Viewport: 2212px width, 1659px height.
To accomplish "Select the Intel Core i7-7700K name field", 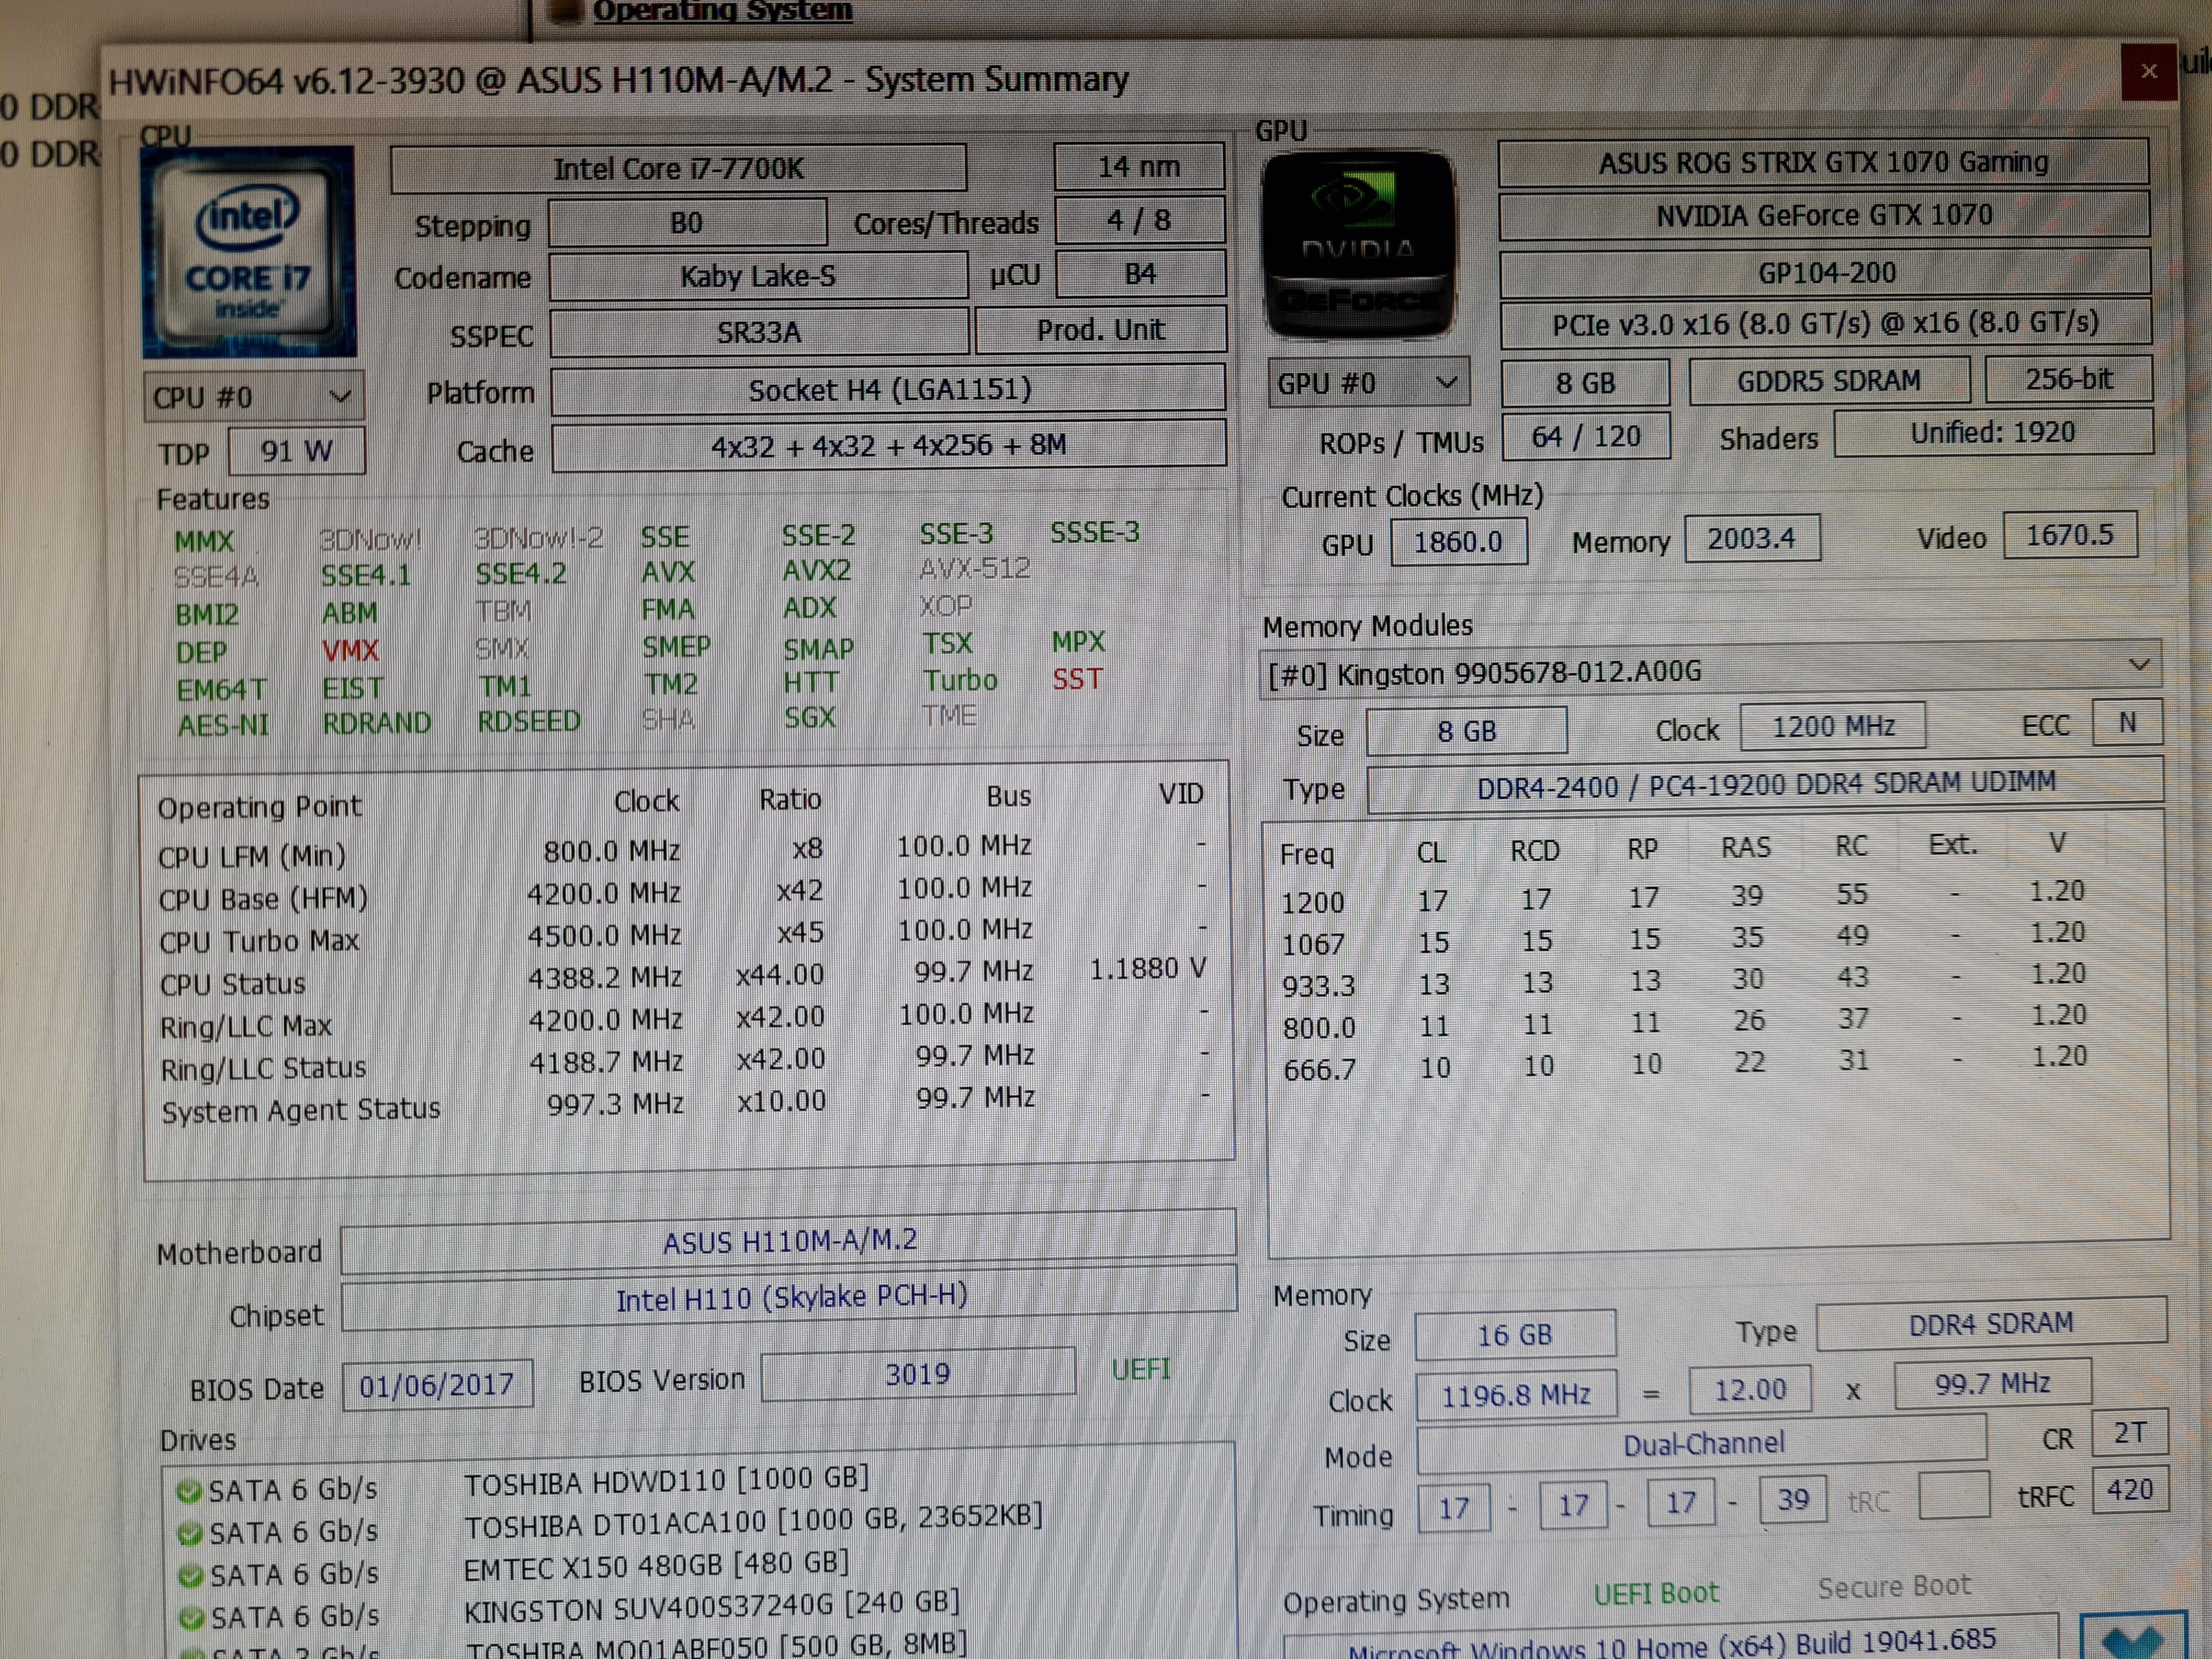I will tap(678, 168).
